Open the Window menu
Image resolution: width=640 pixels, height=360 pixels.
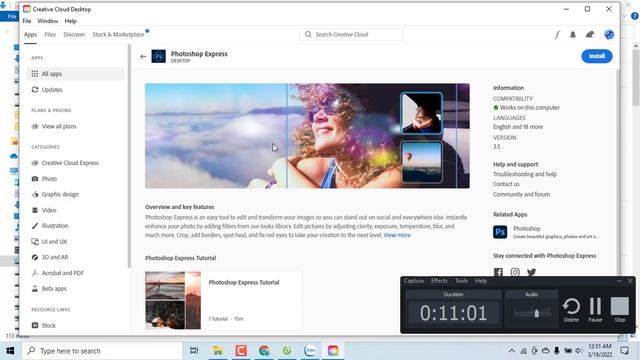click(x=48, y=21)
